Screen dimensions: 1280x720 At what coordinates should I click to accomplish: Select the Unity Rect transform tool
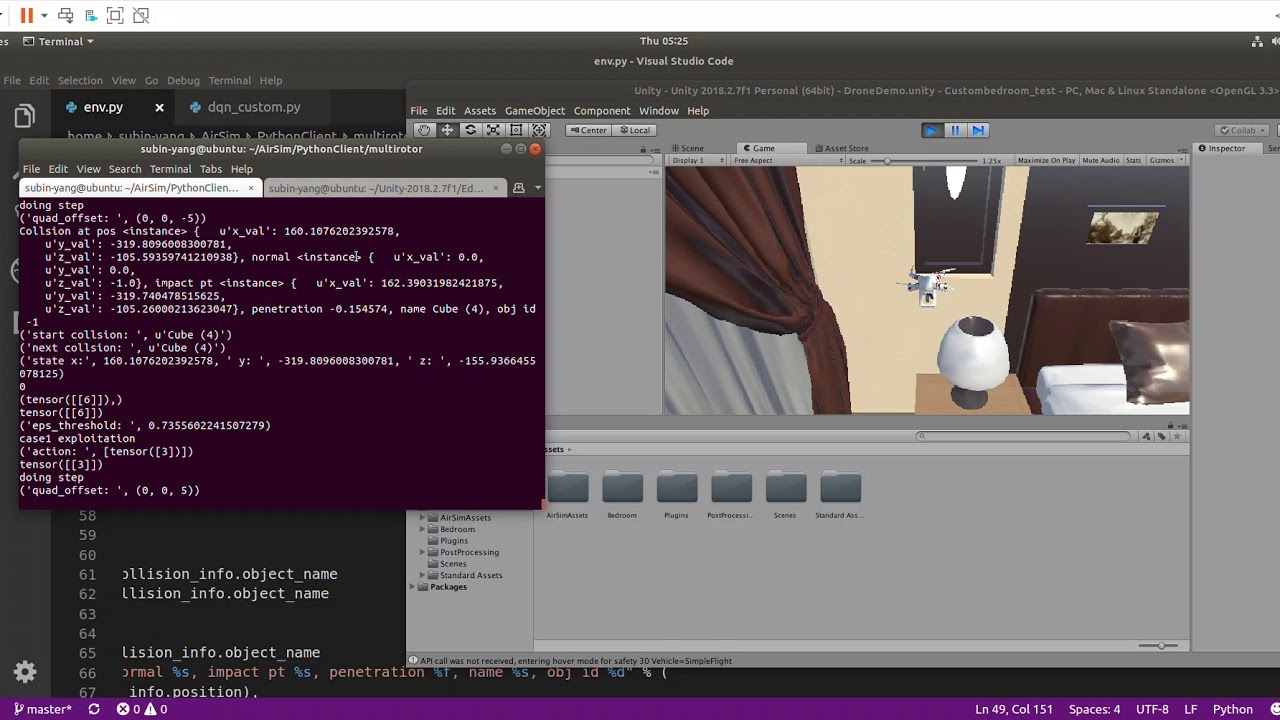(516, 130)
